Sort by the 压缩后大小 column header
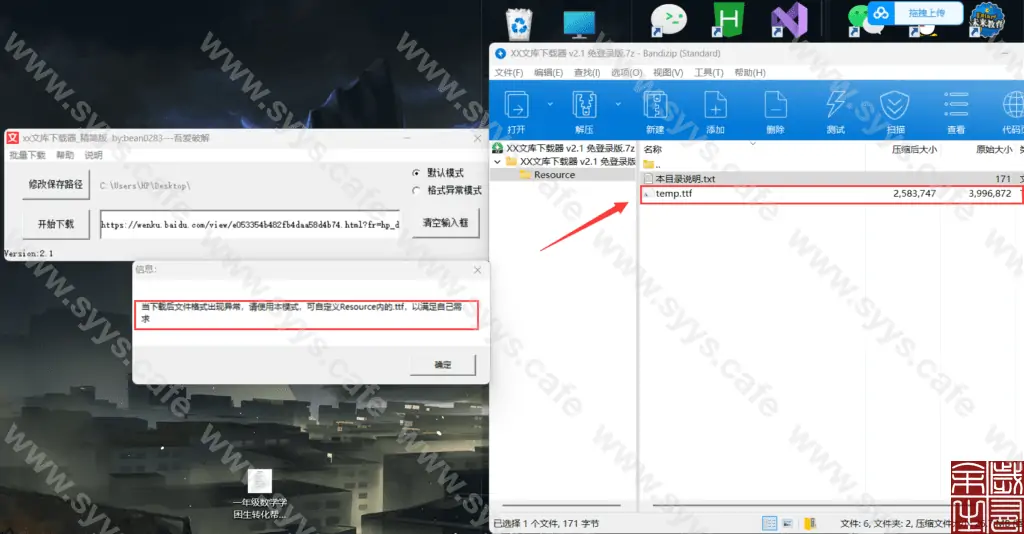 pyautogui.click(x=914, y=149)
